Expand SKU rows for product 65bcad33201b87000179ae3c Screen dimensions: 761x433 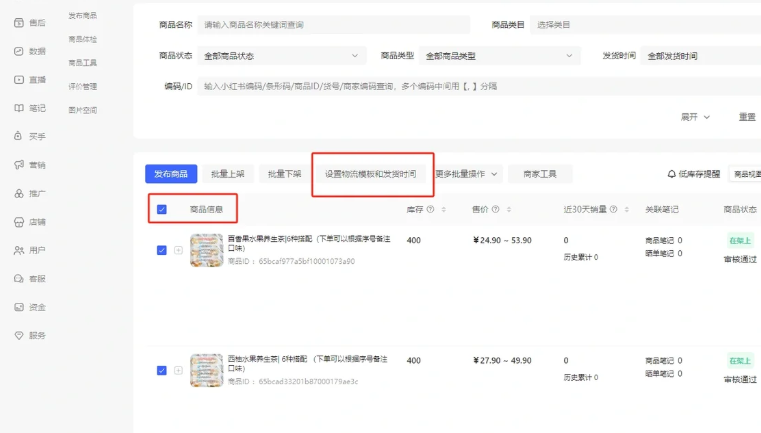178,370
